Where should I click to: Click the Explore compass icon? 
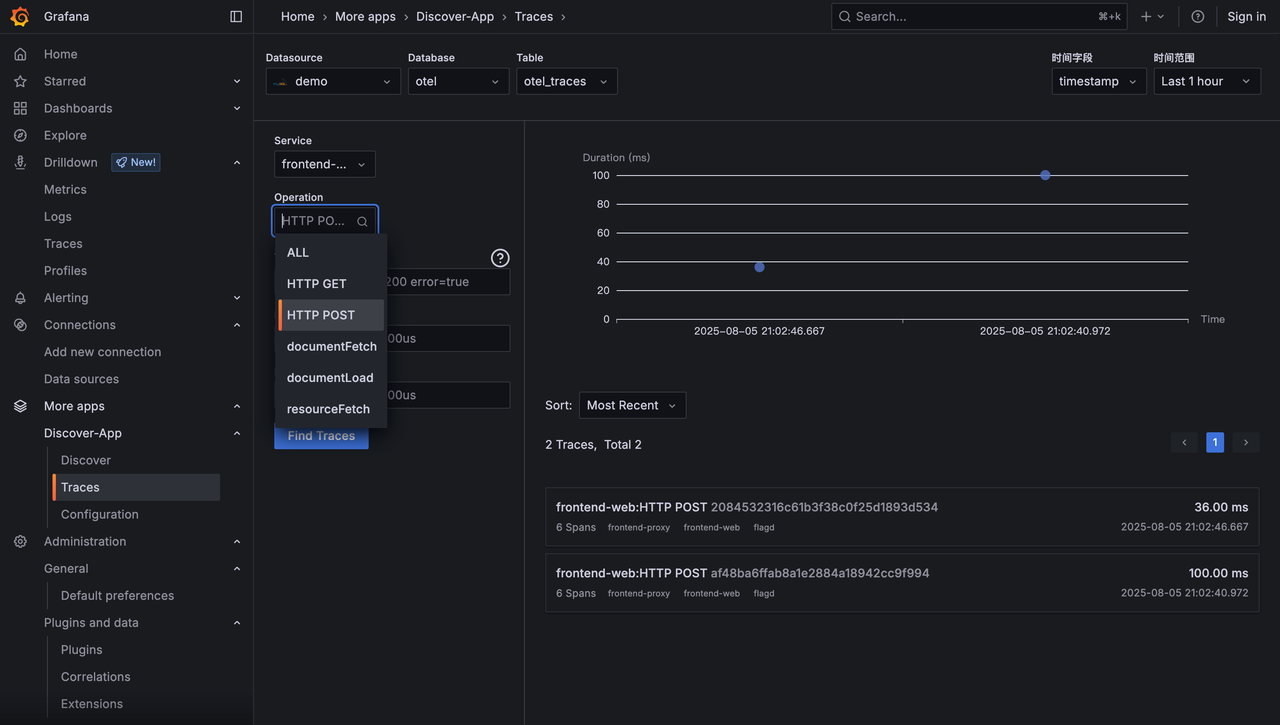click(x=20, y=135)
